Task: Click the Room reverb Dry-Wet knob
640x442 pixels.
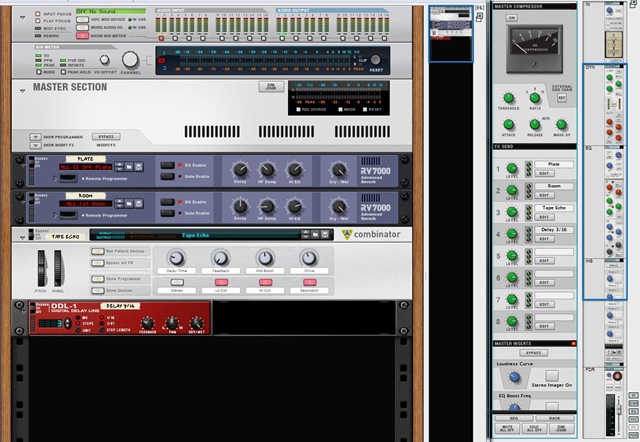Action: (338, 206)
